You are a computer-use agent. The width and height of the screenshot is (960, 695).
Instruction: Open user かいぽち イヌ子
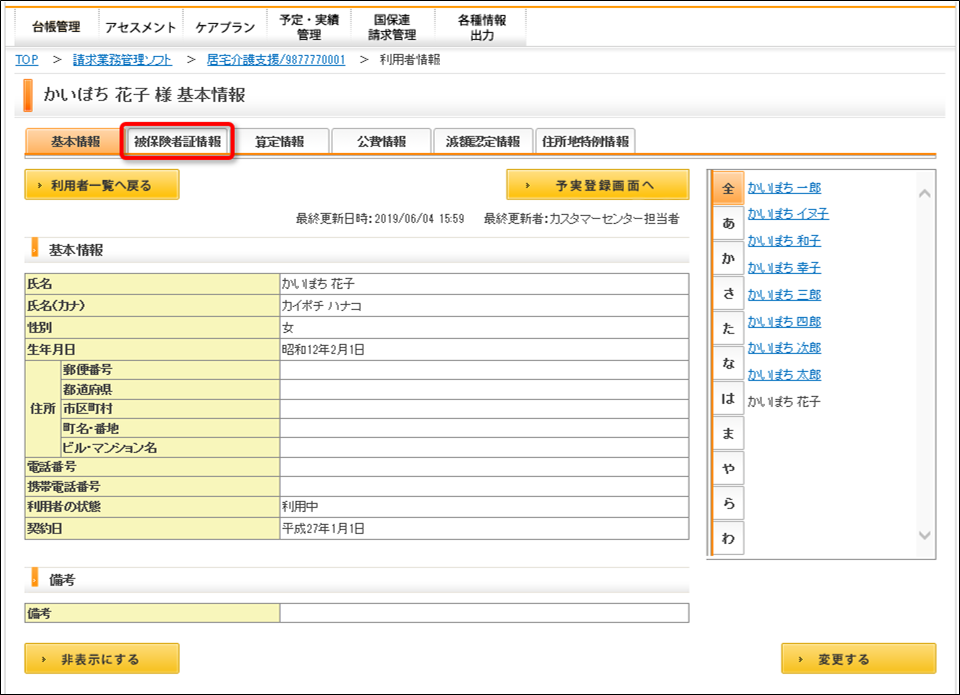[788, 214]
